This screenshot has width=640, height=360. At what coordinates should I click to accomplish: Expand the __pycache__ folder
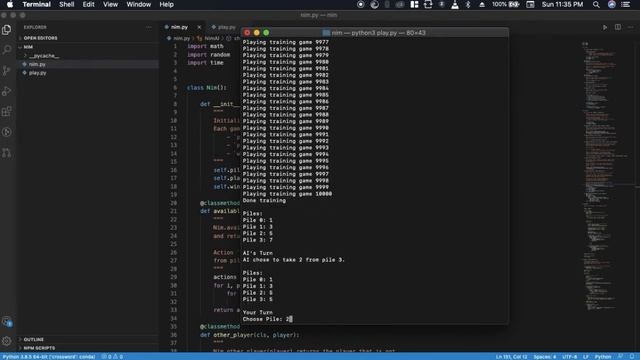click(44, 56)
